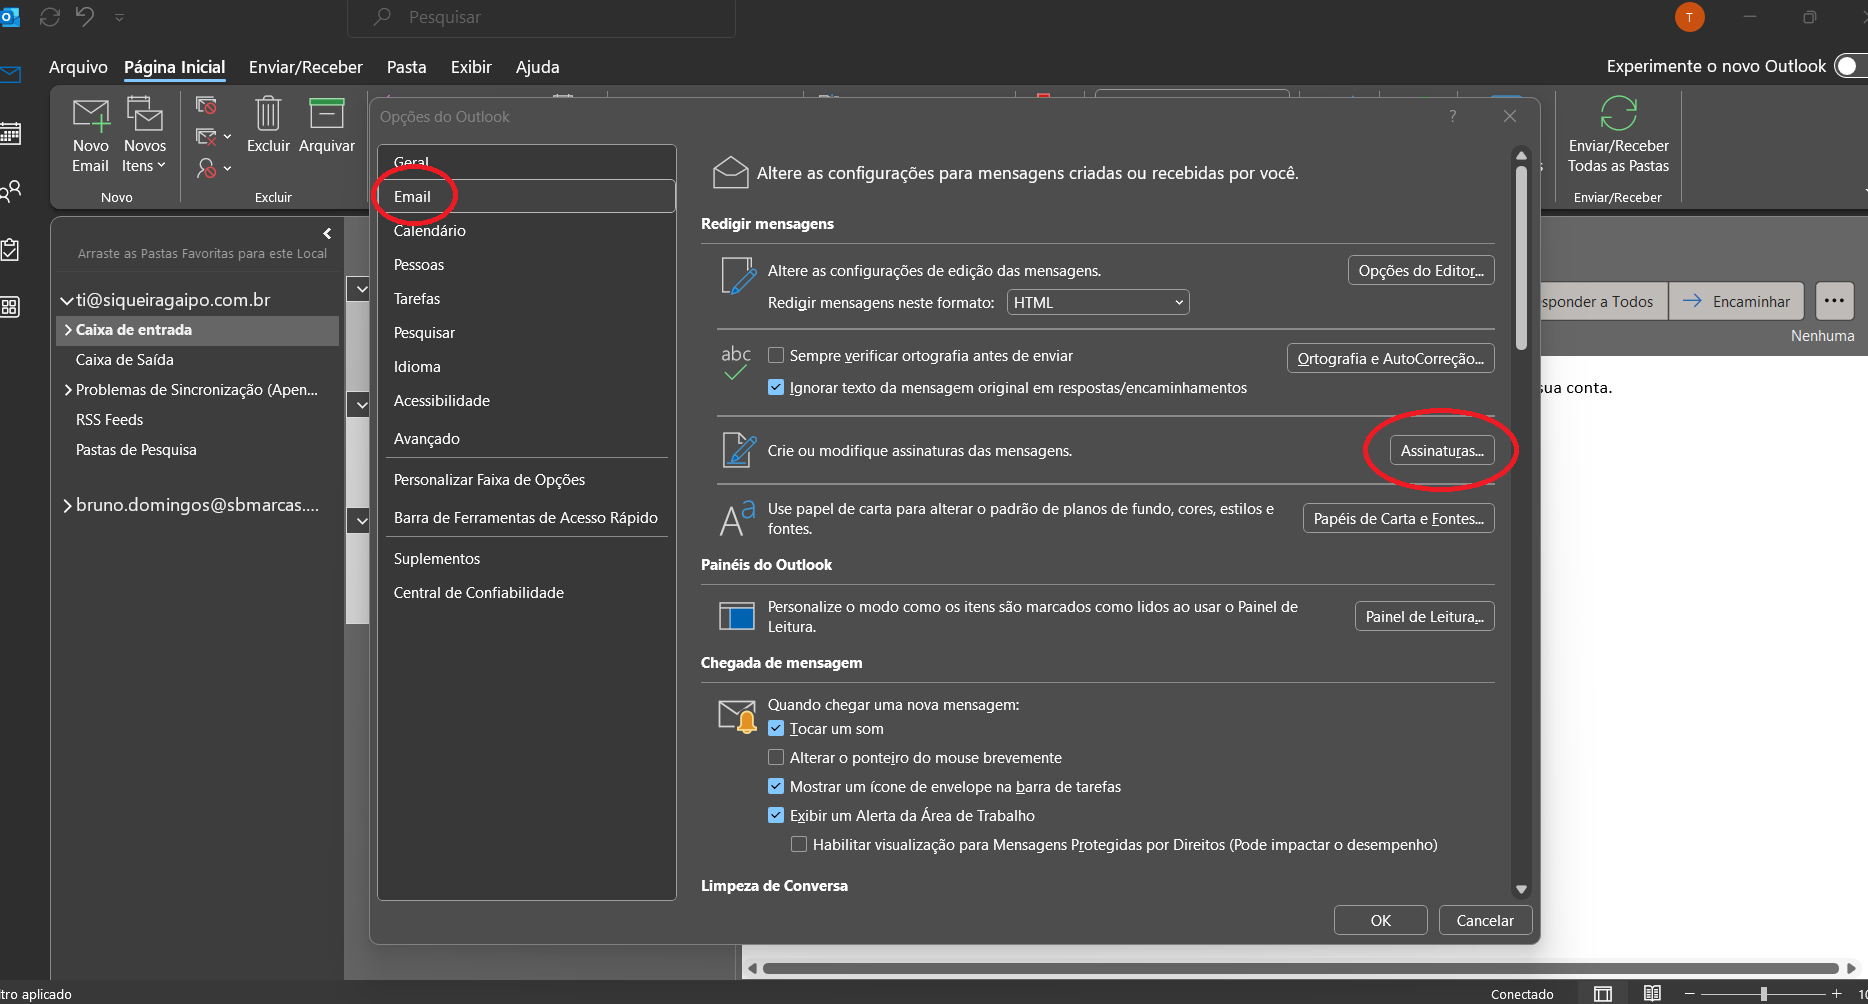The height and width of the screenshot is (1004, 1868).
Task: Click Ortografia e AutoCorreção... button
Action: (x=1390, y=359)
